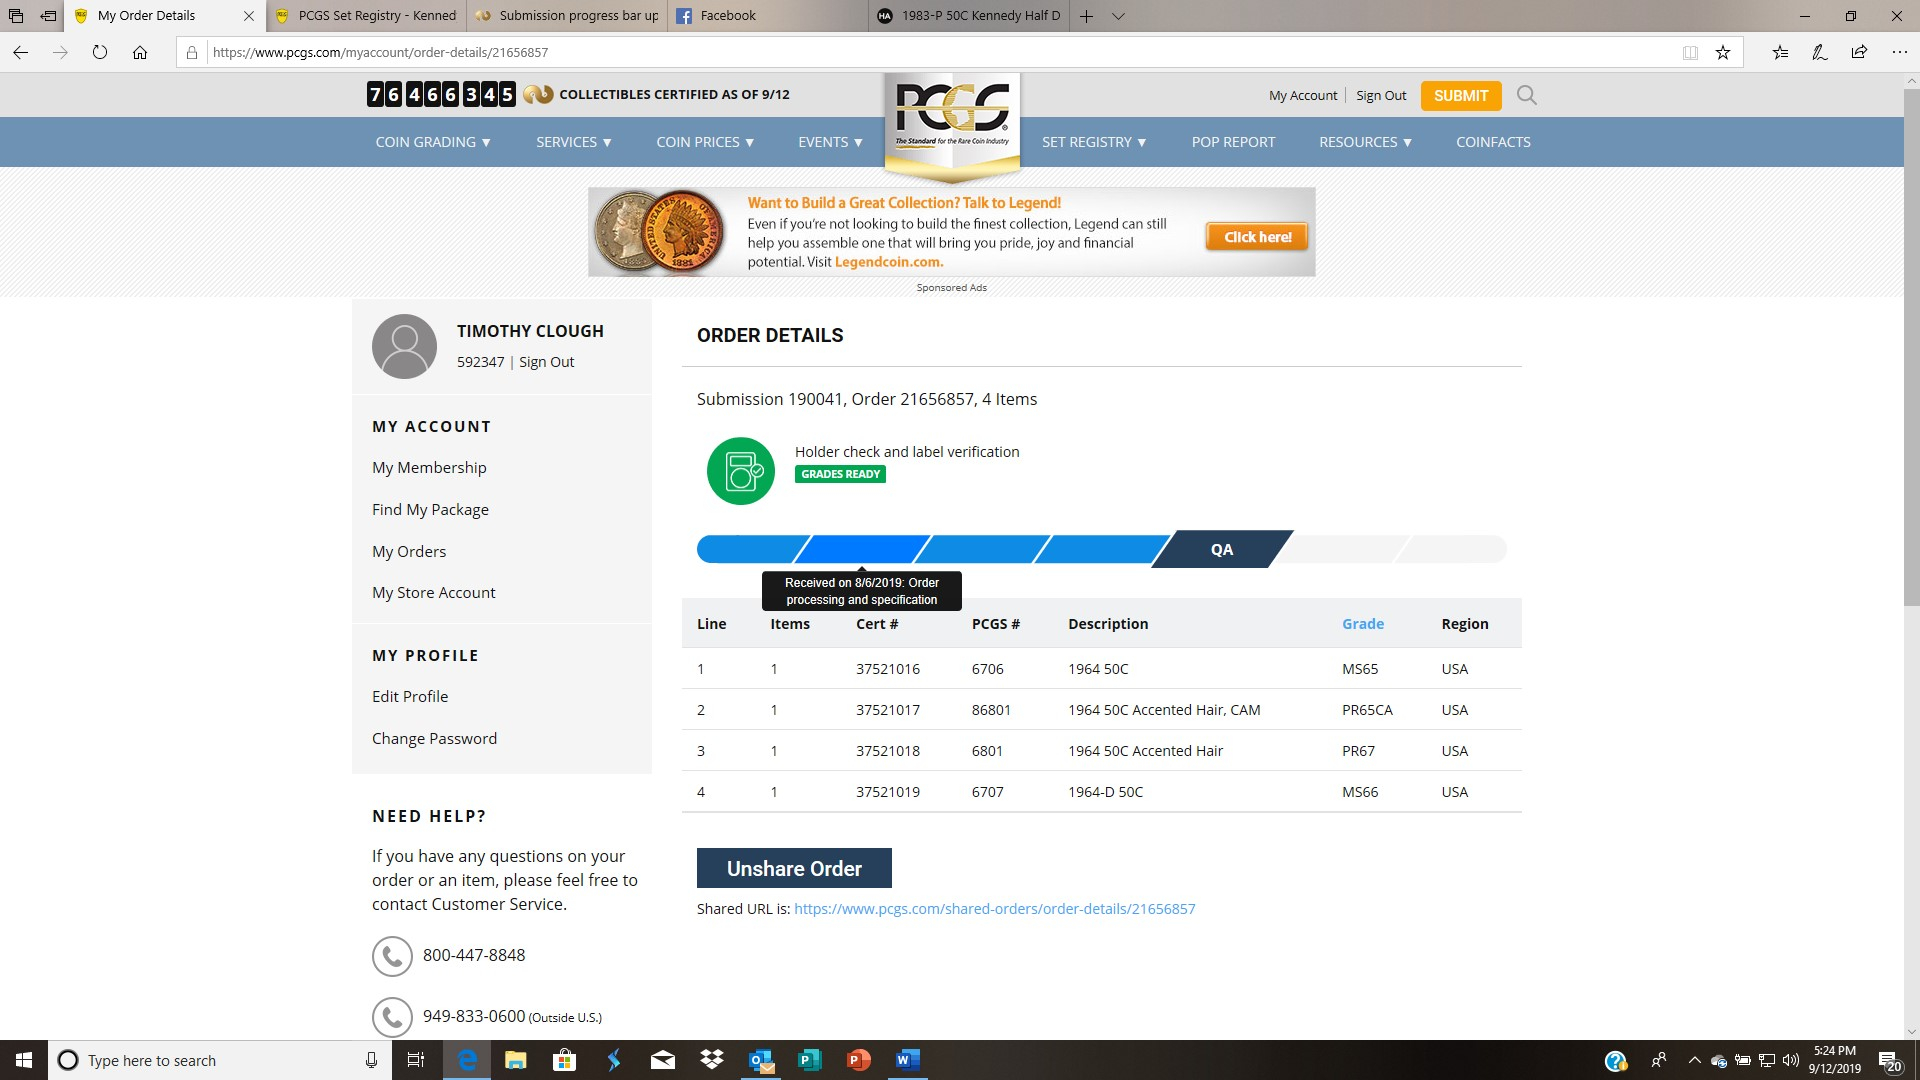Open Outlook from taskbar
This screenshot has width=1920, height=1080.
tap(761, 1060)
